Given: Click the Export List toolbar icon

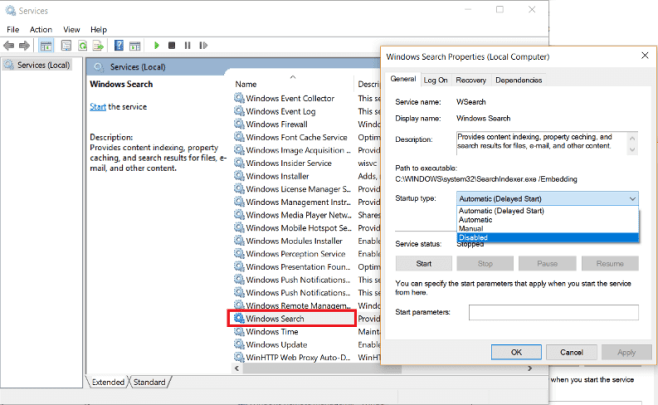Looking at the screenshot, I should 98,45.
